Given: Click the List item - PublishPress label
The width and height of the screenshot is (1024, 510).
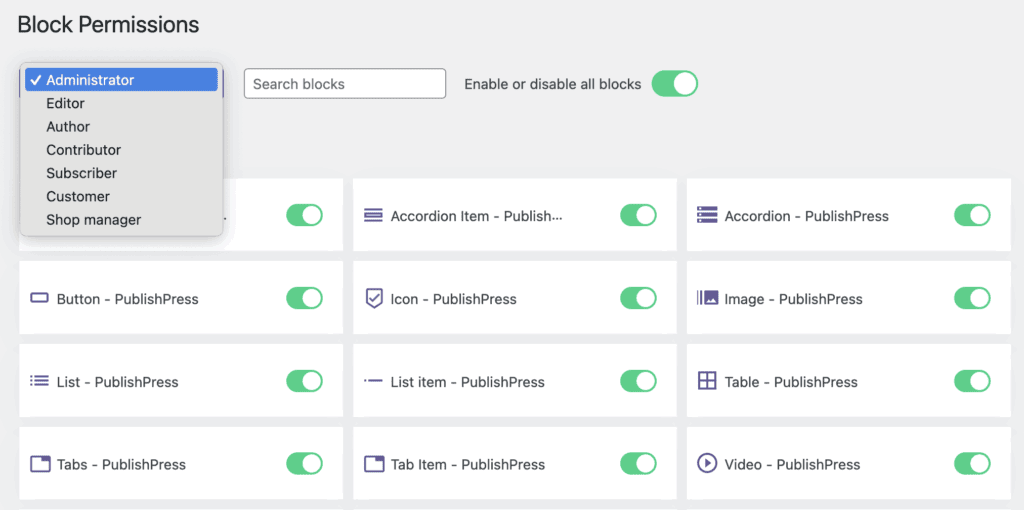Looking at the screenshot, I should (x=468, y=382).
